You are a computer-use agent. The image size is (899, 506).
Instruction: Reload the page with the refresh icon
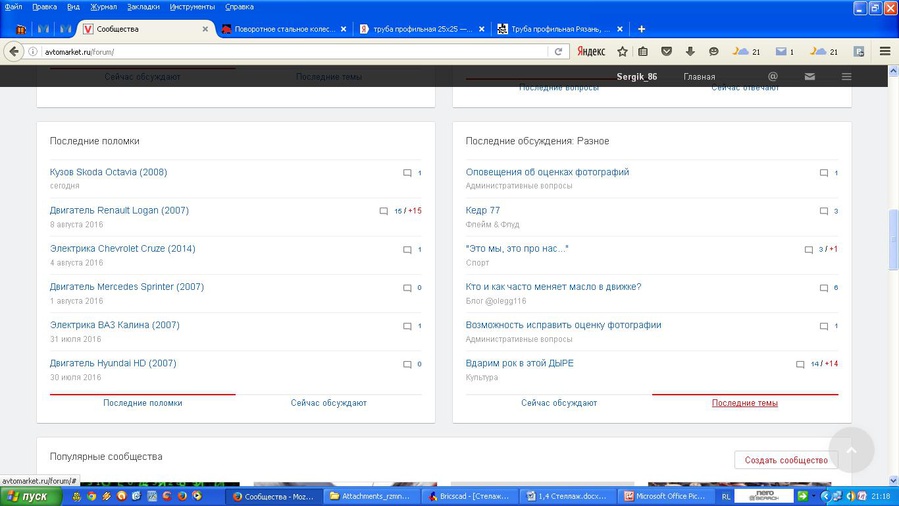[558, 52]
